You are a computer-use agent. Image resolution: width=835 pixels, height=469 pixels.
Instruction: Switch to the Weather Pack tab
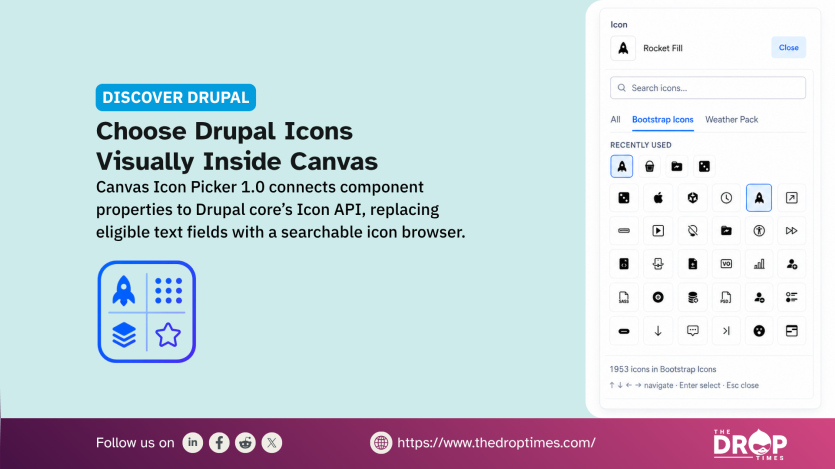coord(731,119)
